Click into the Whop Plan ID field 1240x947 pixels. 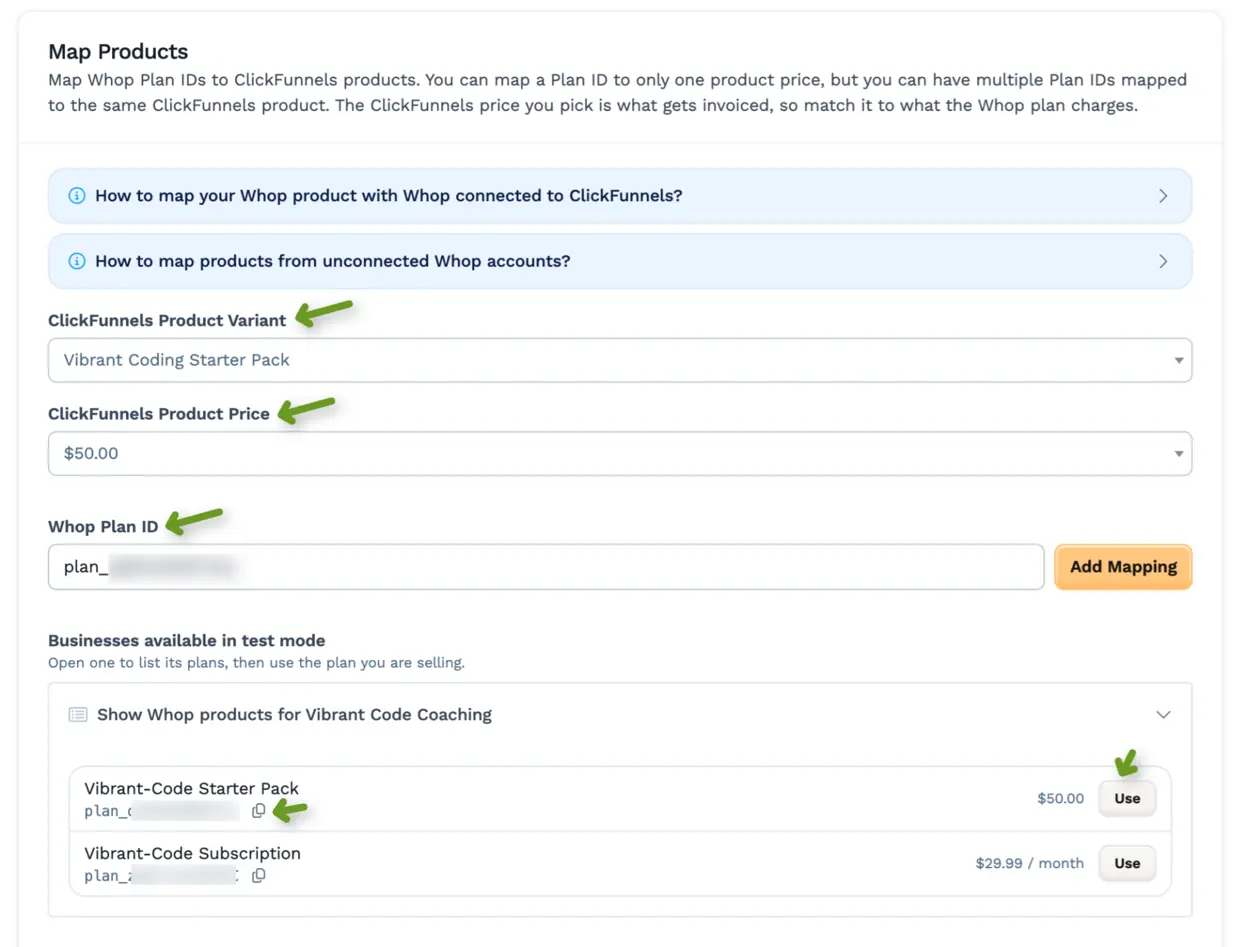pyautogui.click(x=546, y=567)
